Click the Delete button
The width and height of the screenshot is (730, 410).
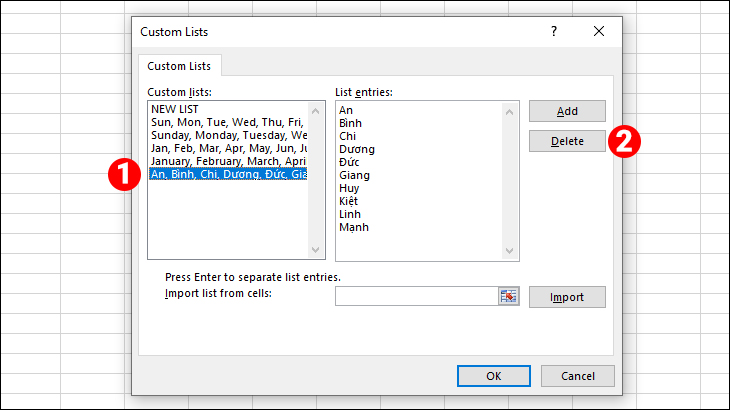(567, 141)
